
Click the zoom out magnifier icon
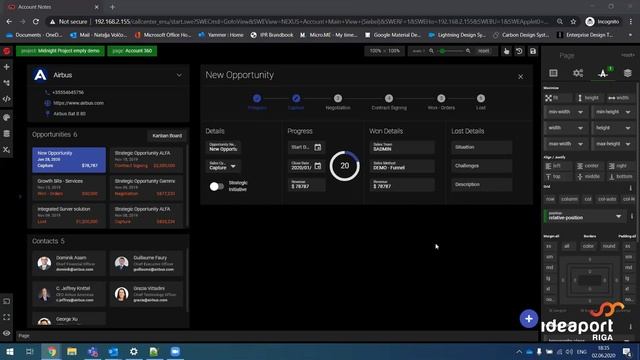point(431,51)
